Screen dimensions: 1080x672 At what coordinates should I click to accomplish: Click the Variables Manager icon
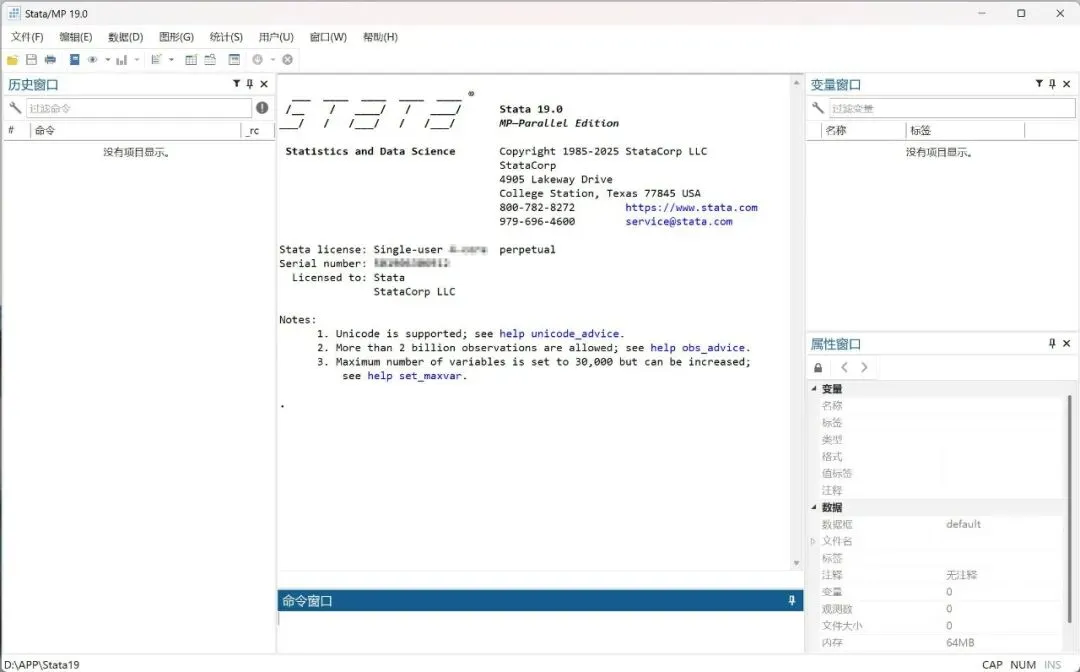click(x=234, y=60)
